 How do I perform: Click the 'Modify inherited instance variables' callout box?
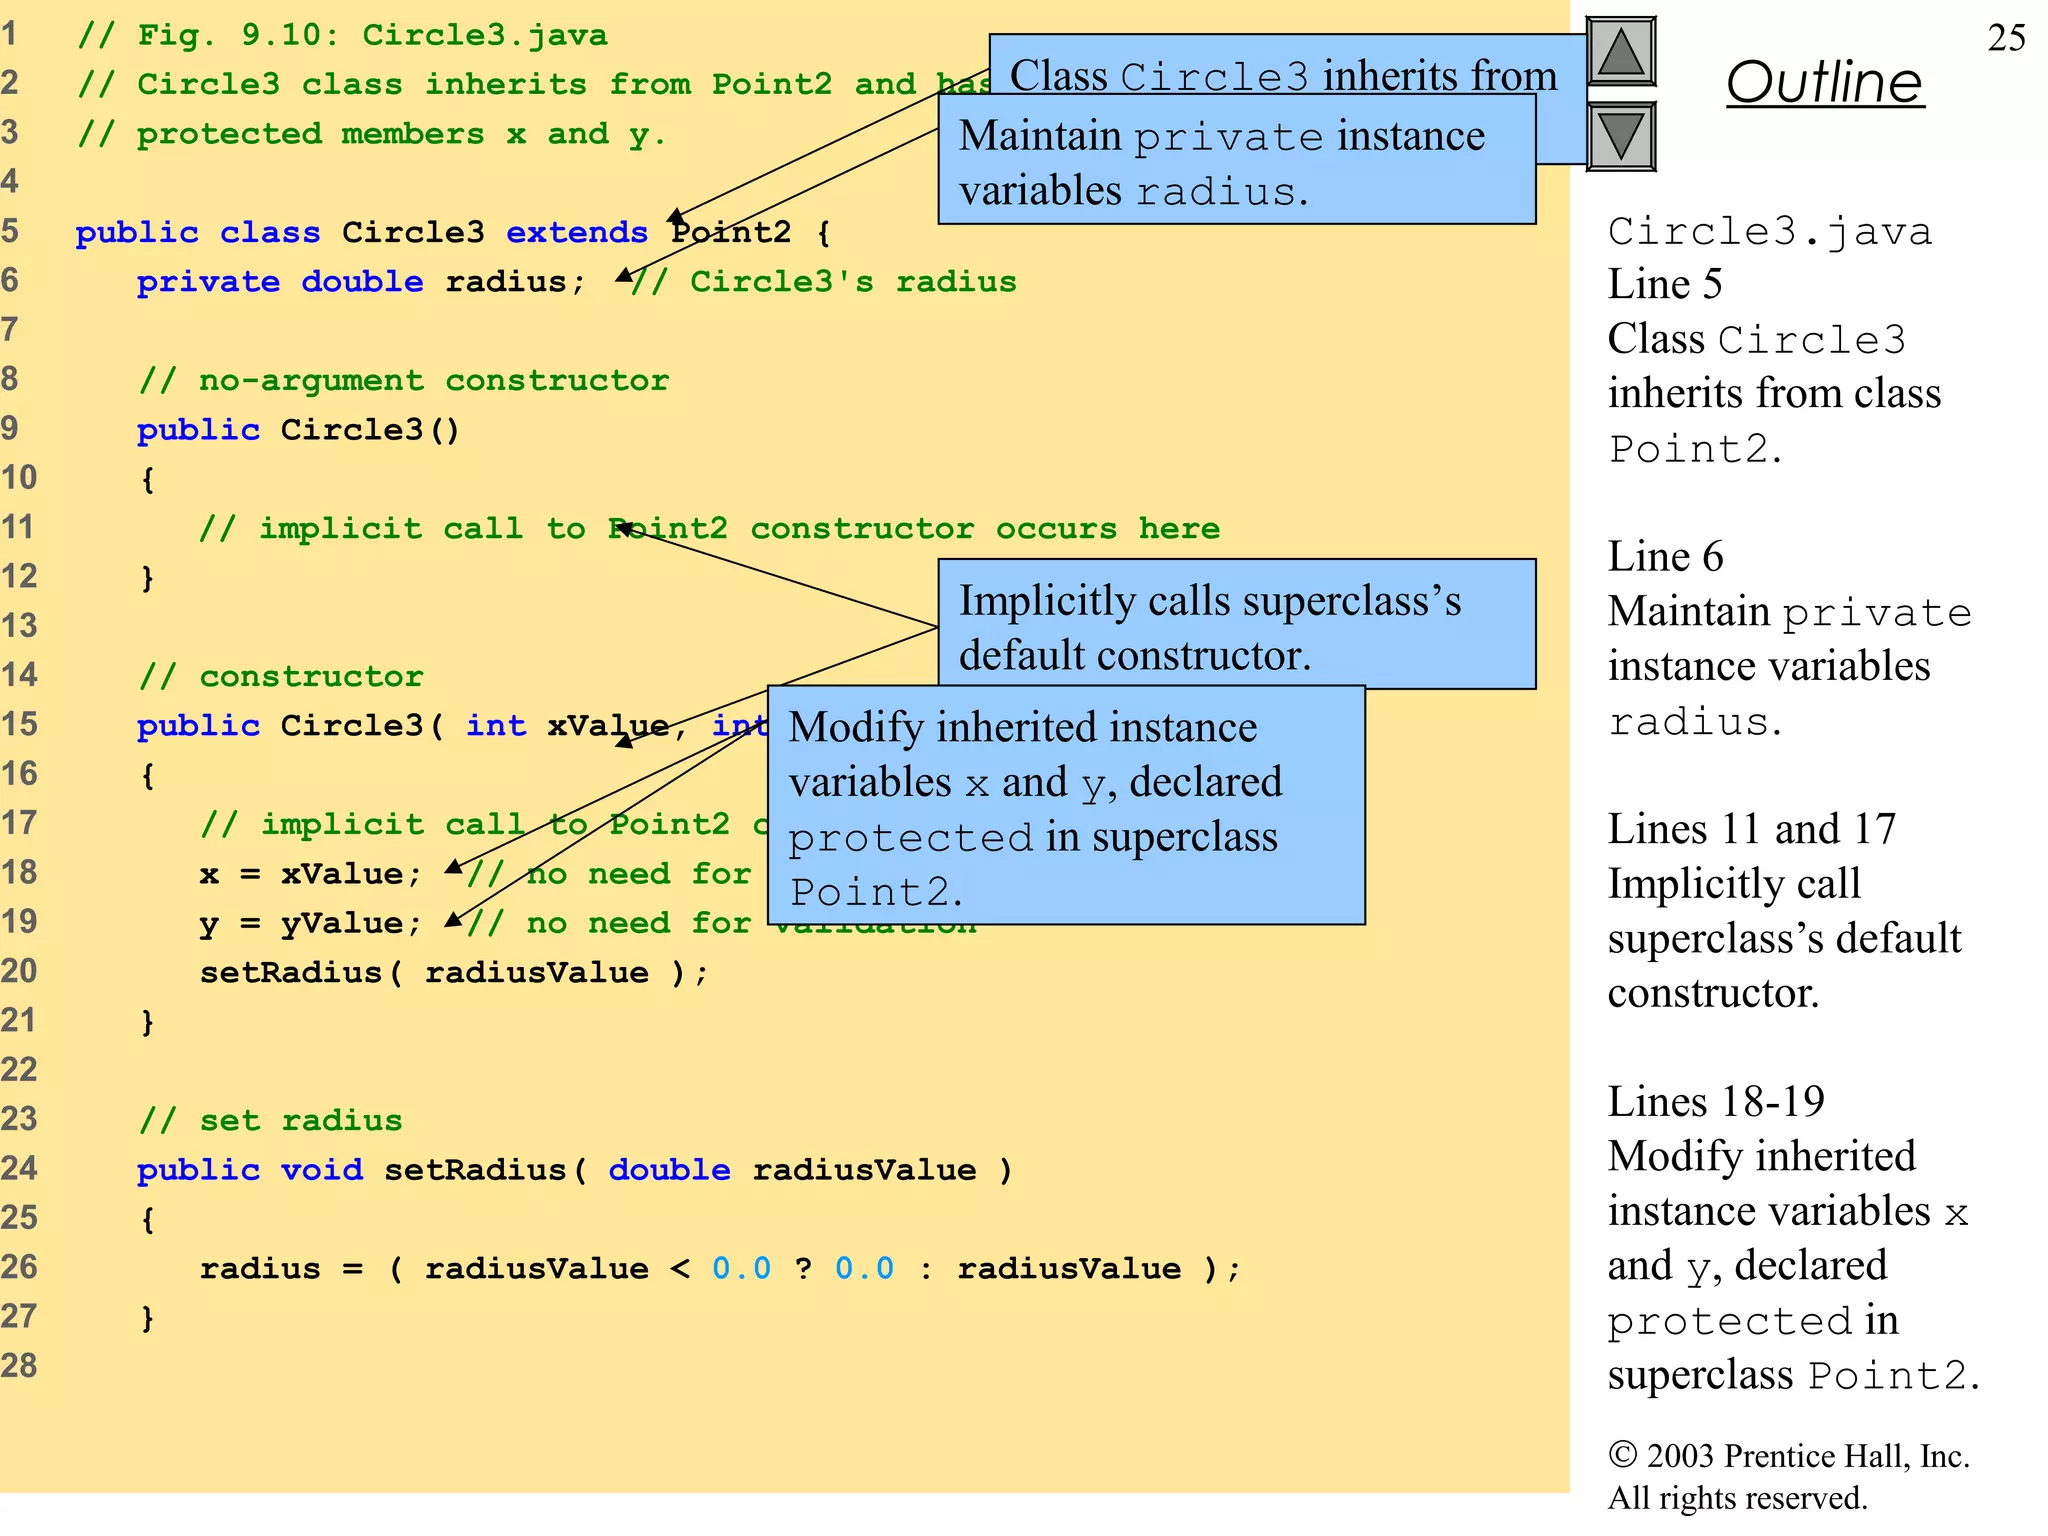1066,806
